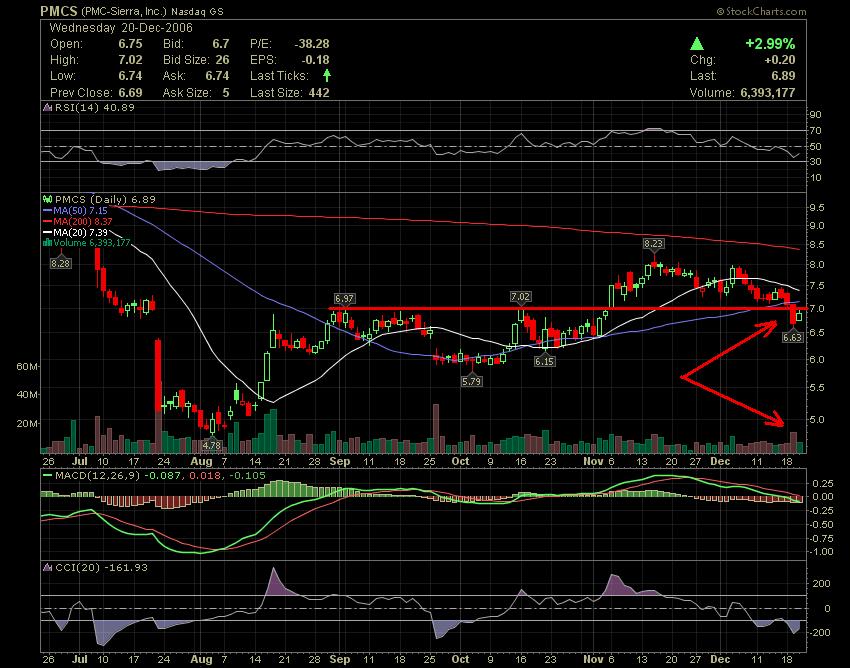
Task: Click the P/E value -38.28
Action: click(312, 44)
